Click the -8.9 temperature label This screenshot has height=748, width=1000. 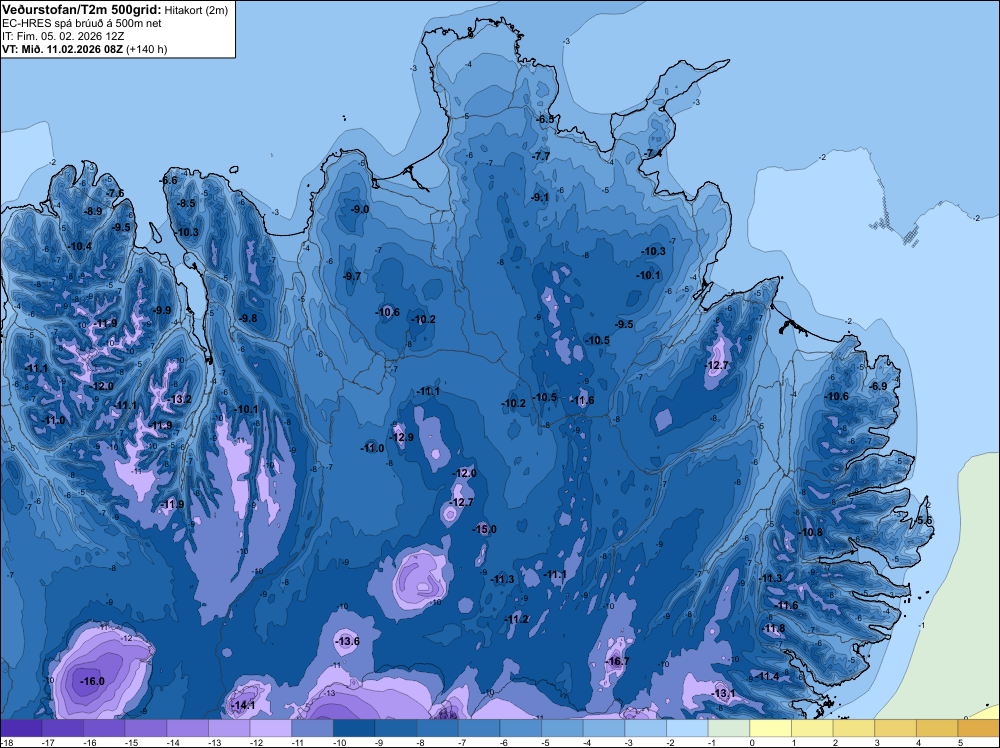[93, 211]
